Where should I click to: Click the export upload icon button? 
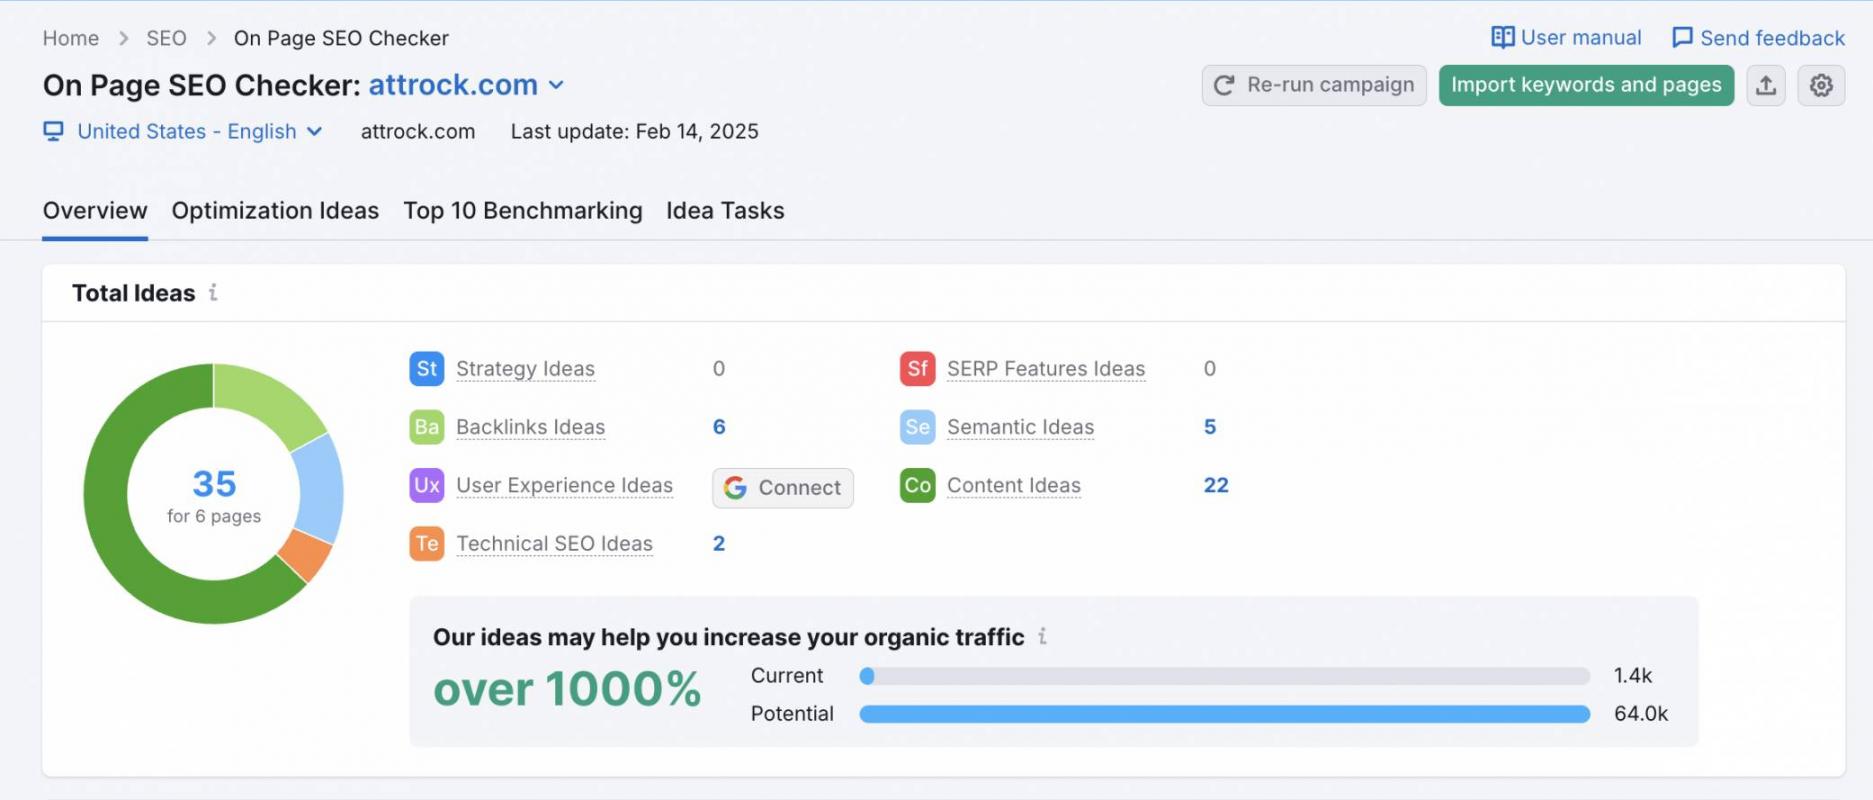tap(1766, 85)
